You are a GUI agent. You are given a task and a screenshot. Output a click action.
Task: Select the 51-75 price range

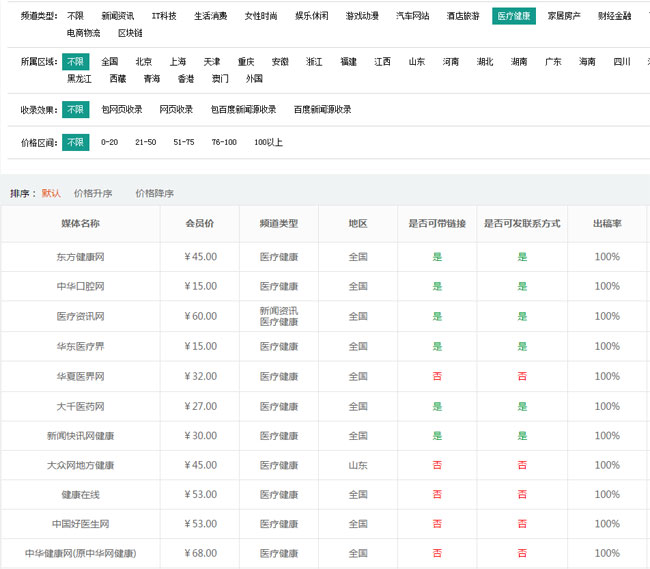183,142
